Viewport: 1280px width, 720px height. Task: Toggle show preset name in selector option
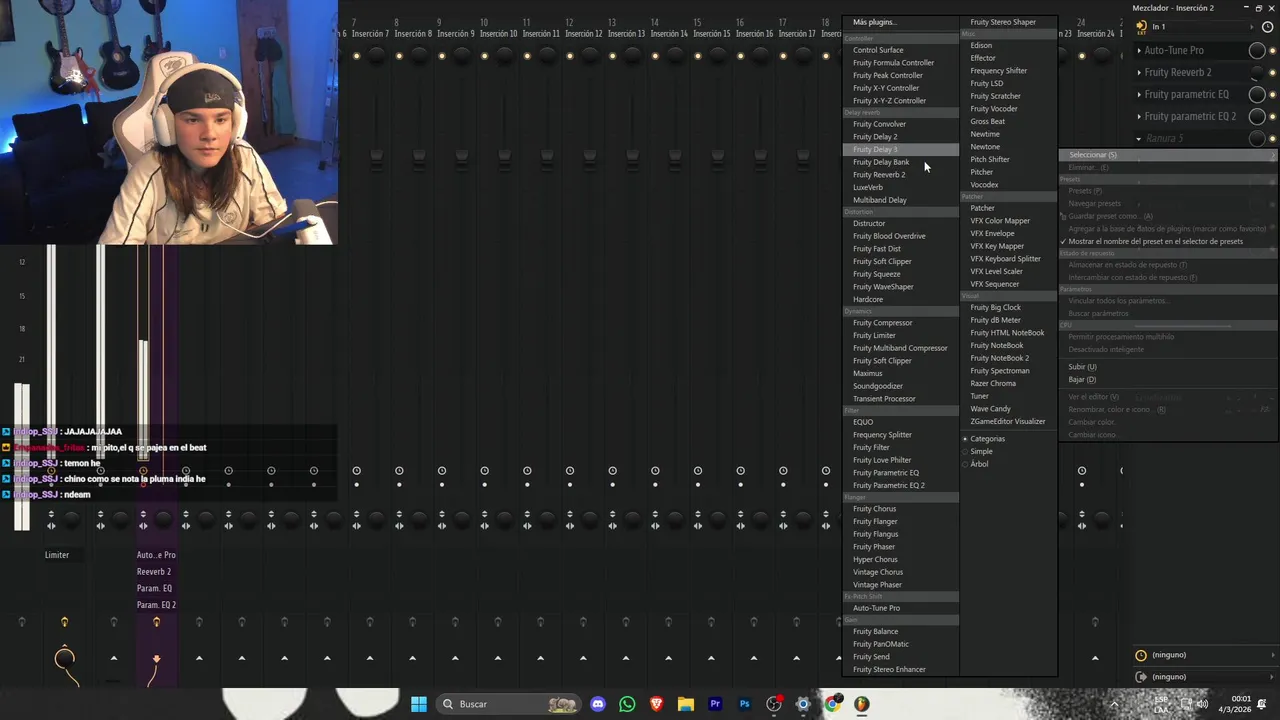tap(1155, 241)
